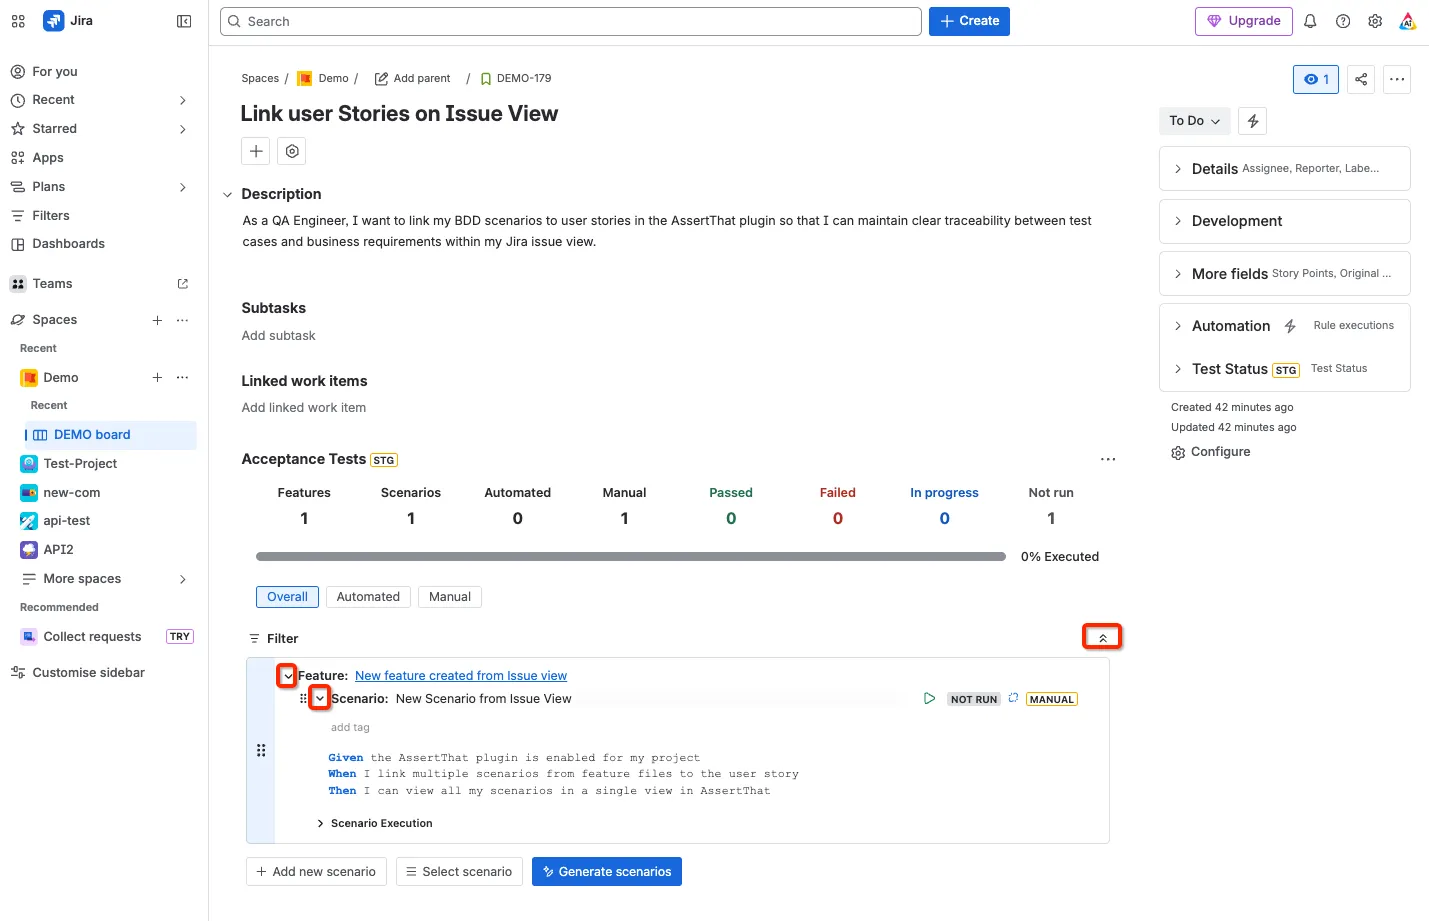Click the Search input field
The image size is (1429, 921).
click(x=571, y=21)
